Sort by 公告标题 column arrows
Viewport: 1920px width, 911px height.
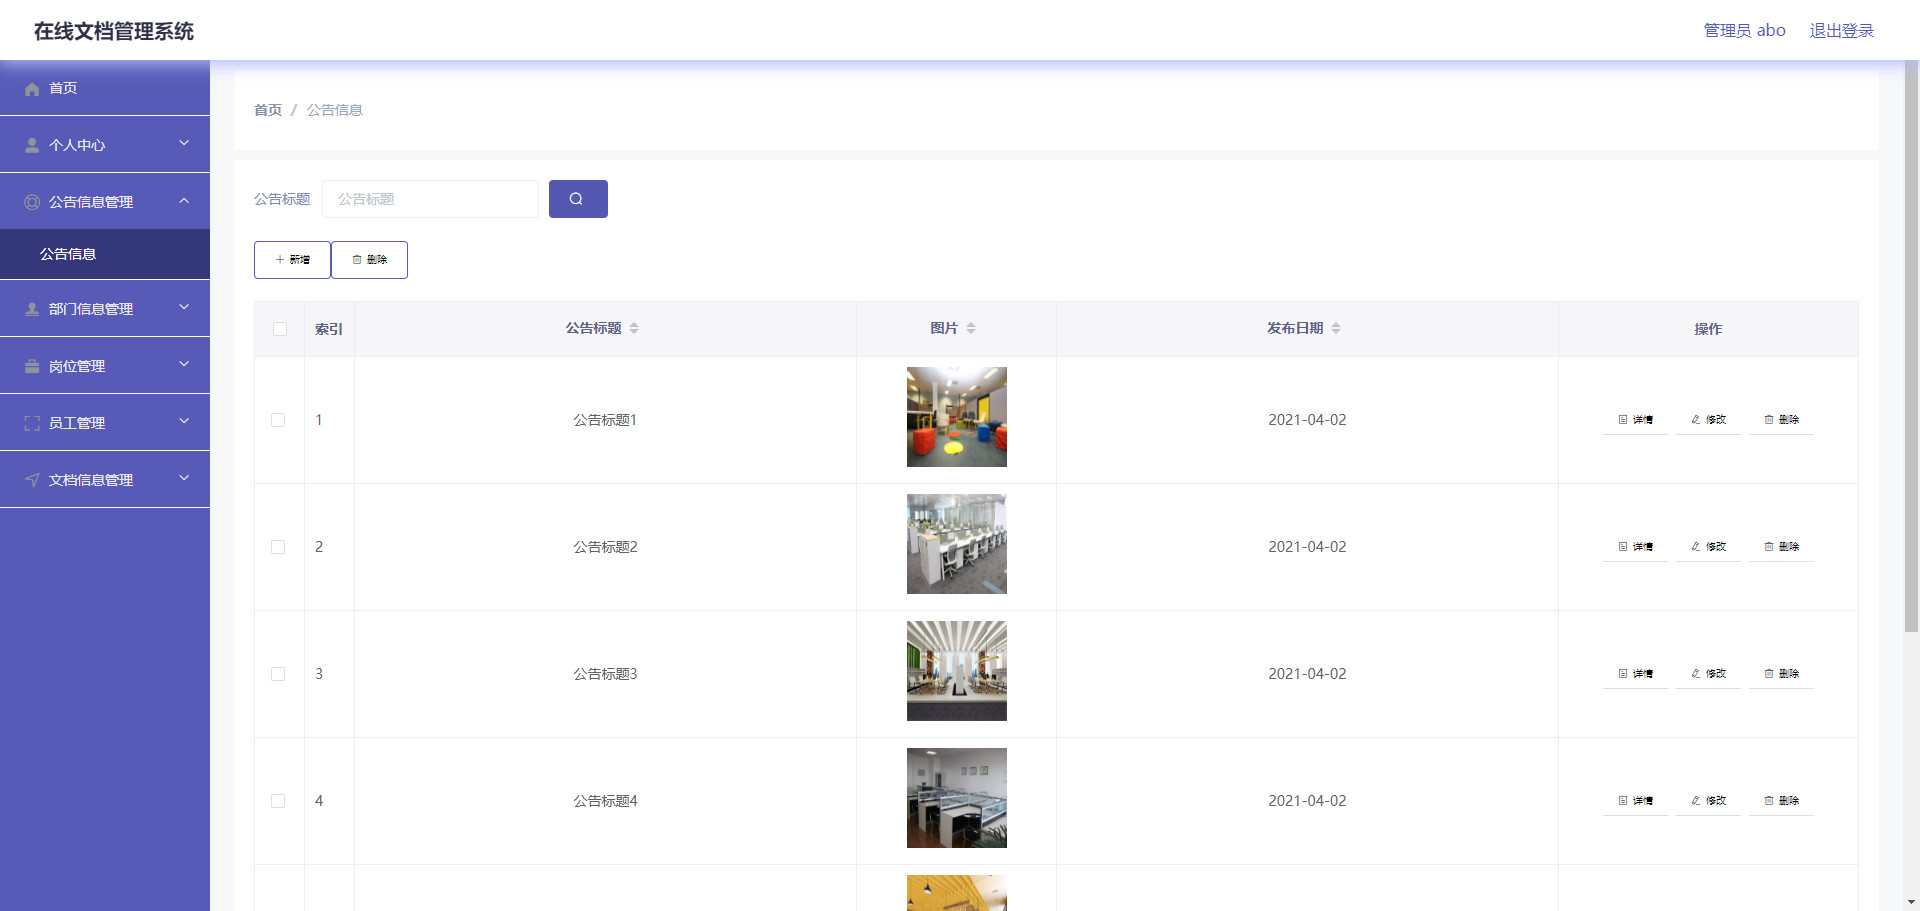(634, 328)
